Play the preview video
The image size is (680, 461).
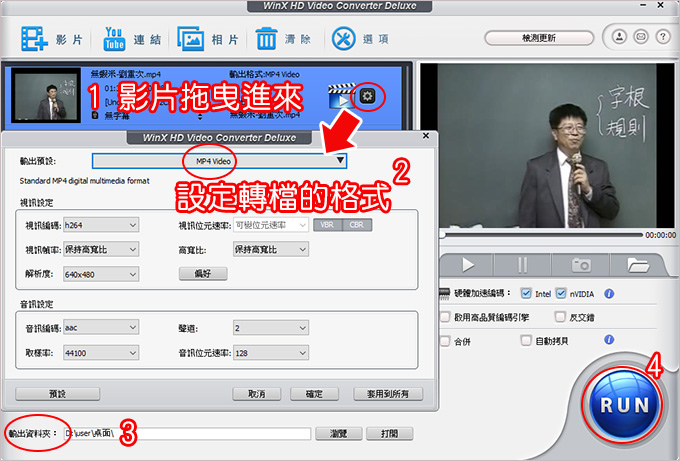pyautogui.click(x=468, y=264)
